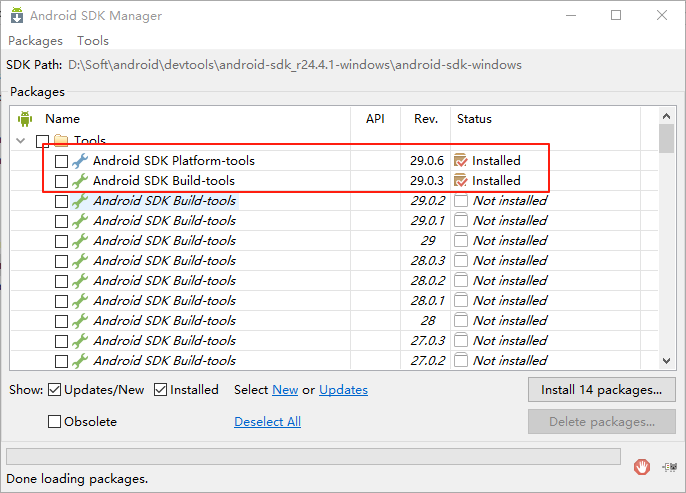Click the Build-tools 29.0.2 wrench icon
686x493 pixels.
(80, 201)
